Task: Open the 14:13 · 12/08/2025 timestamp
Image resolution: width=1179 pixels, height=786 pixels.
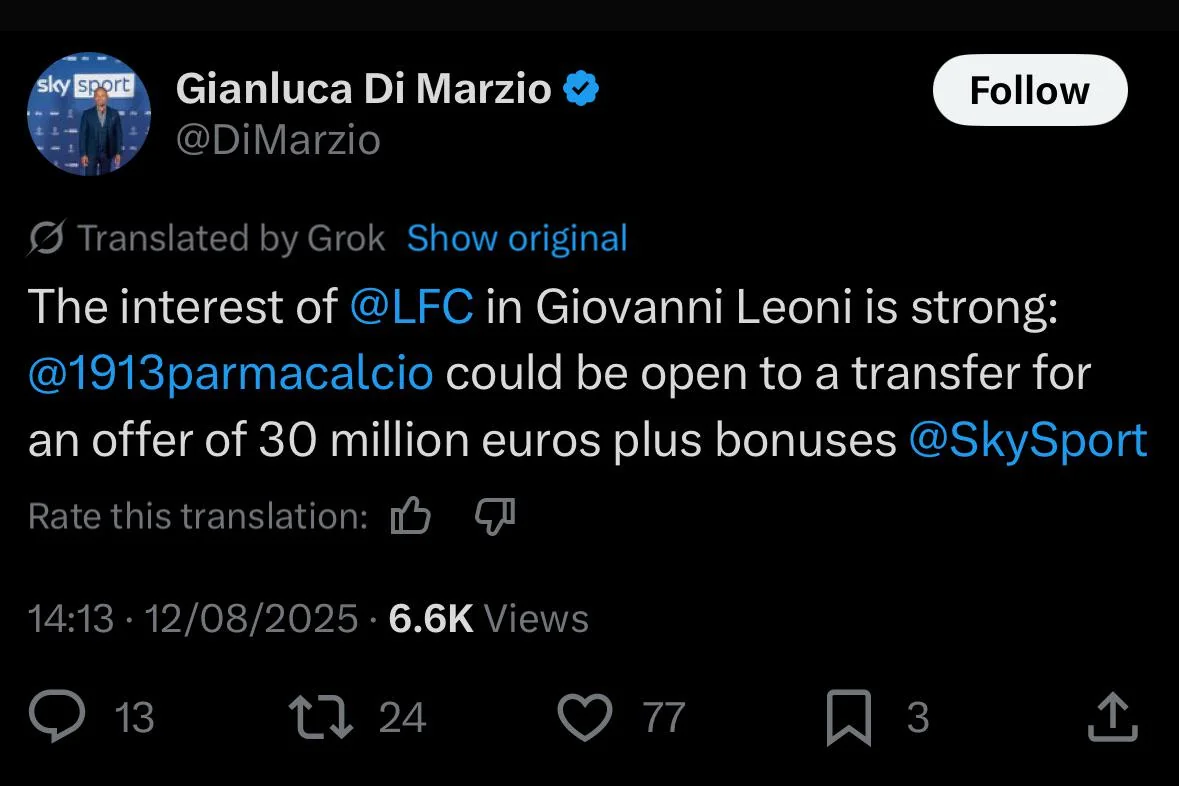Action: tap(193, 619)
